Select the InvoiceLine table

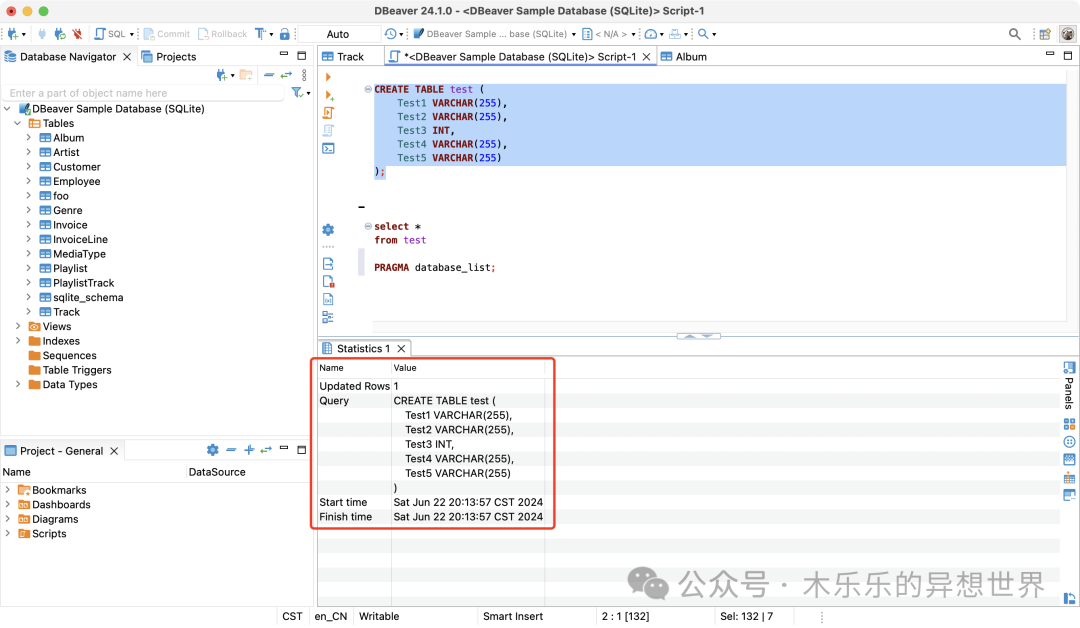coord(80,239)
